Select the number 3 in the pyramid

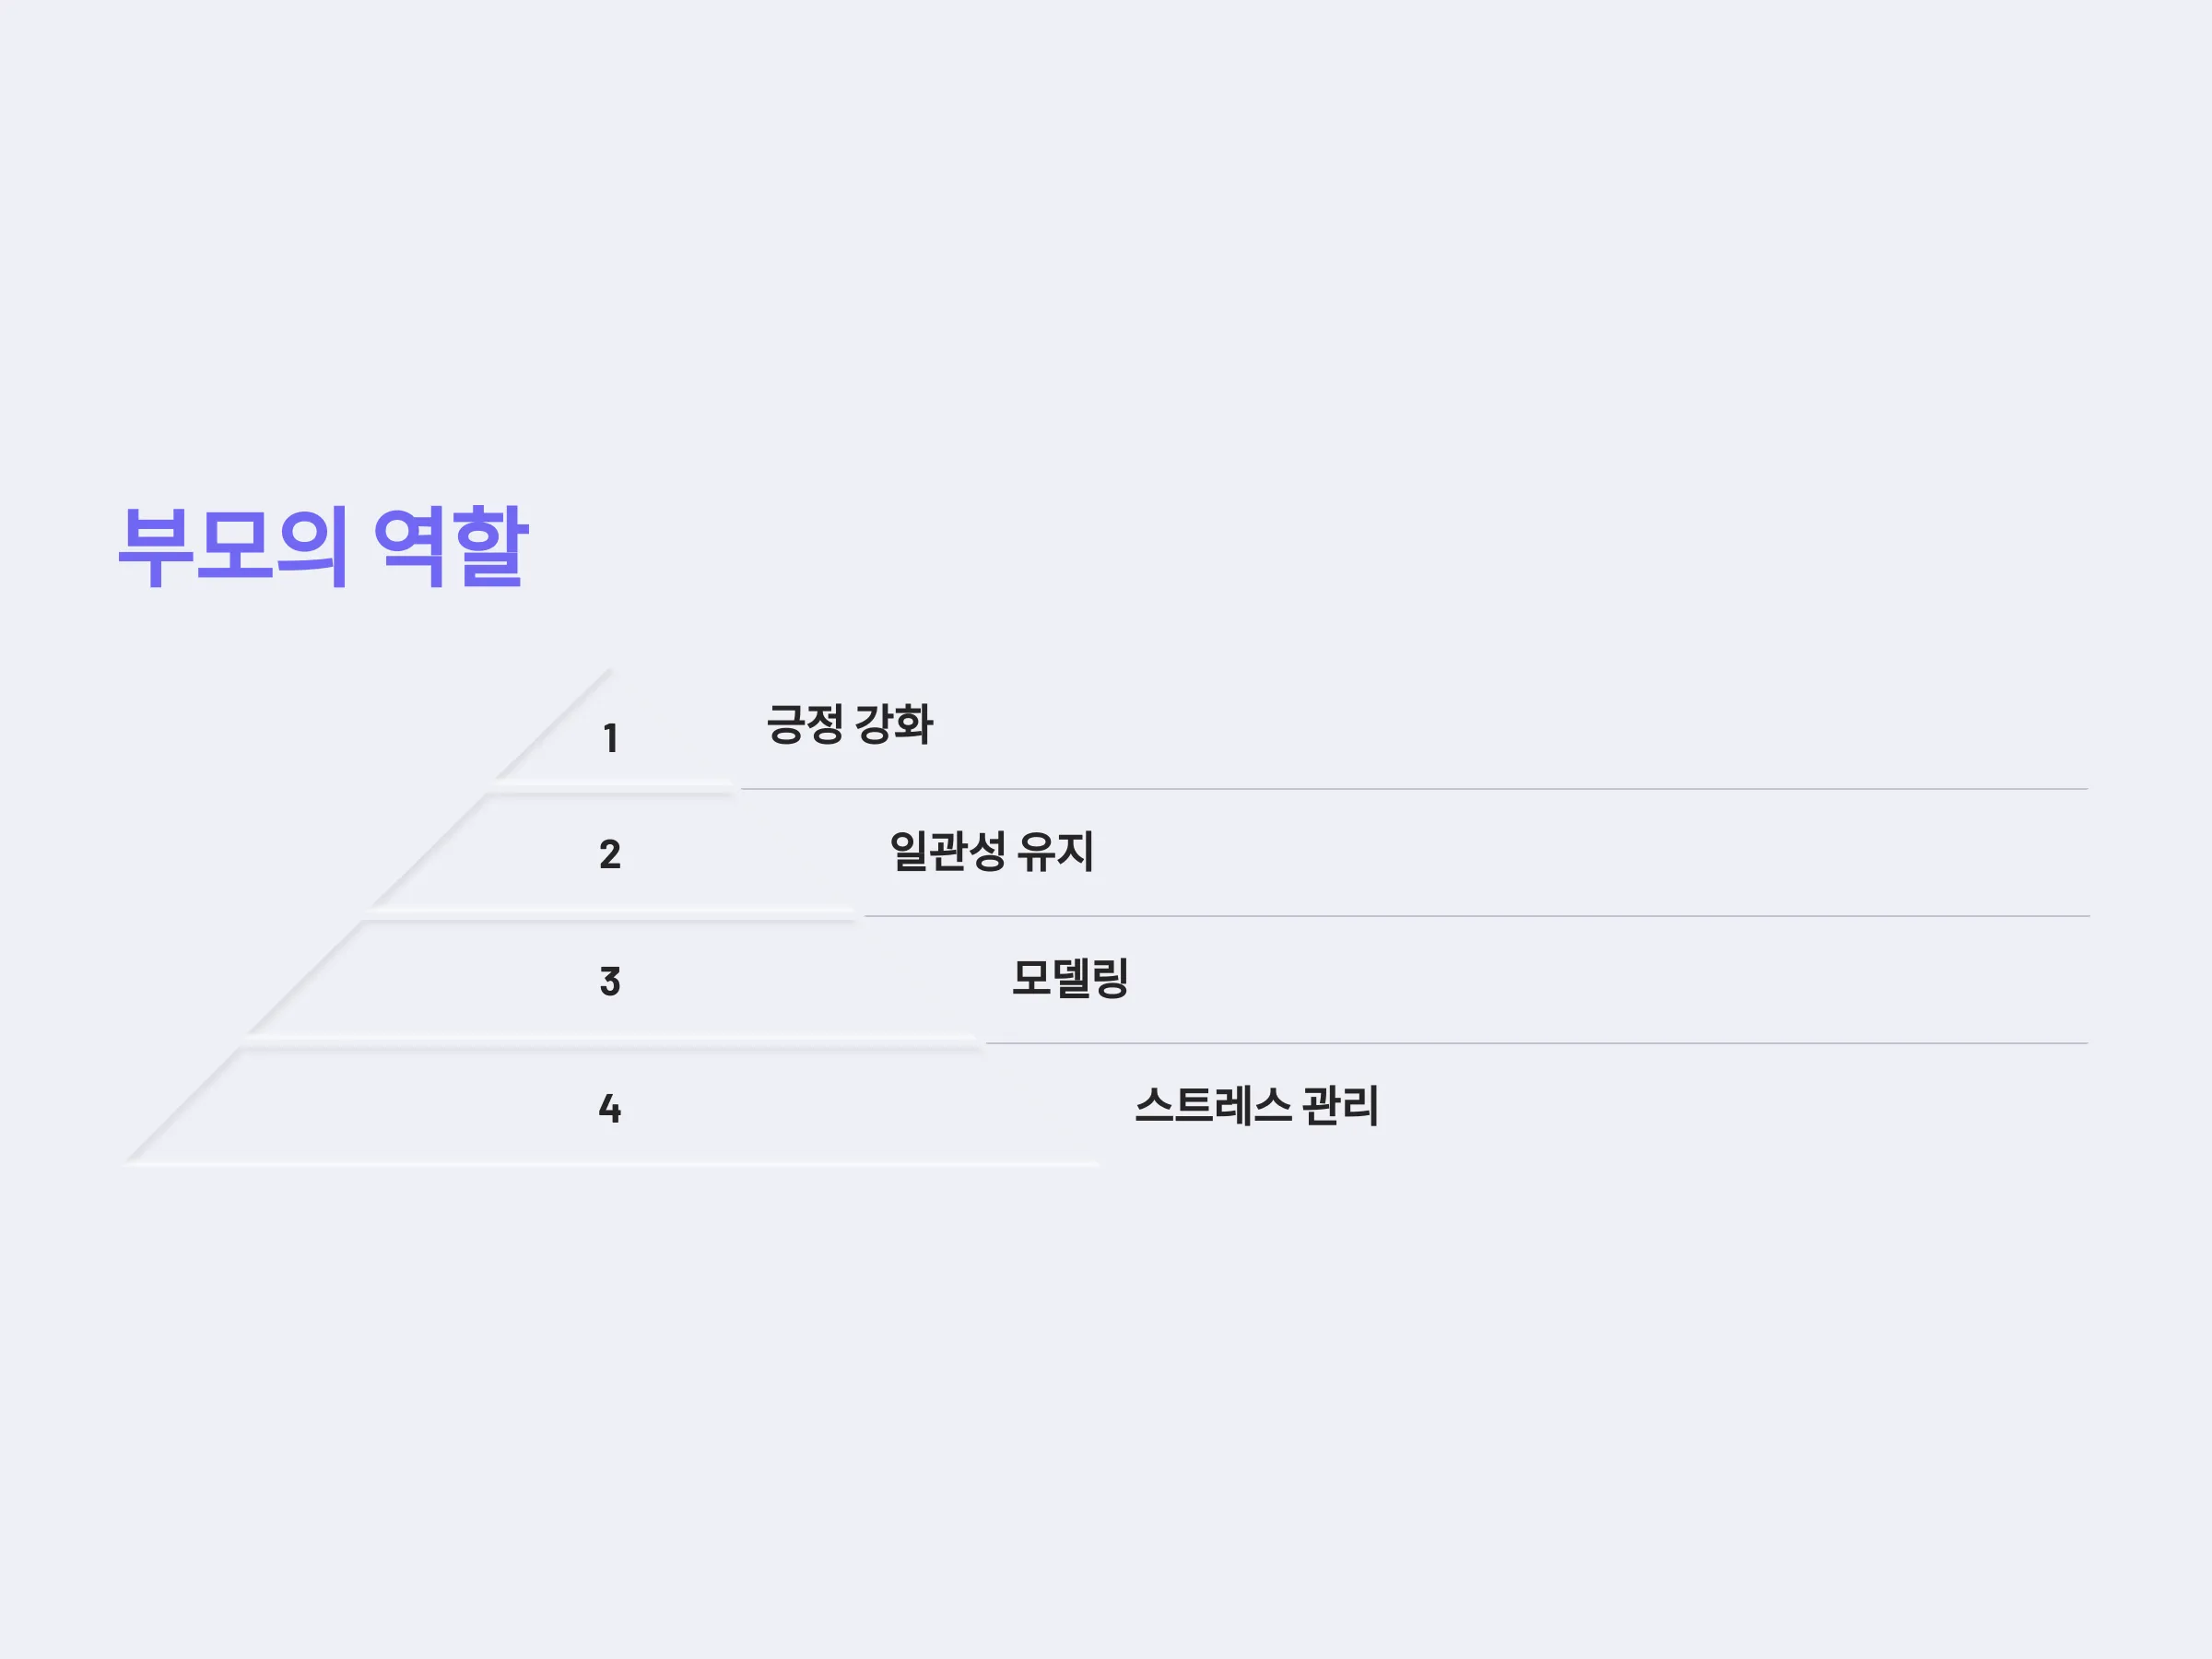[x=610, y=981]
